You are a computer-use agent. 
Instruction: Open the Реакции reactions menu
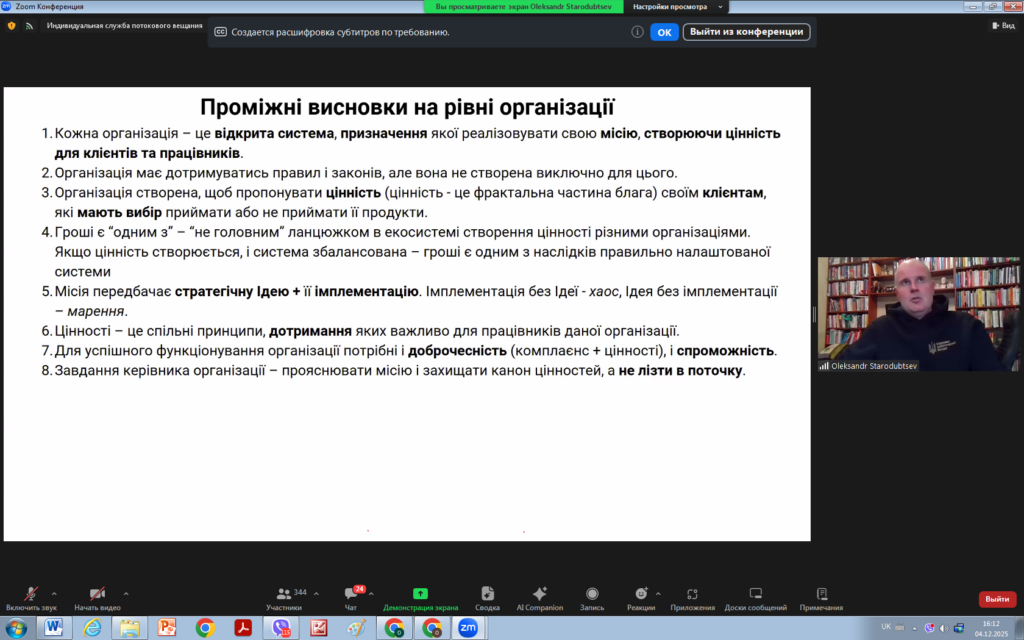point(641,595)
